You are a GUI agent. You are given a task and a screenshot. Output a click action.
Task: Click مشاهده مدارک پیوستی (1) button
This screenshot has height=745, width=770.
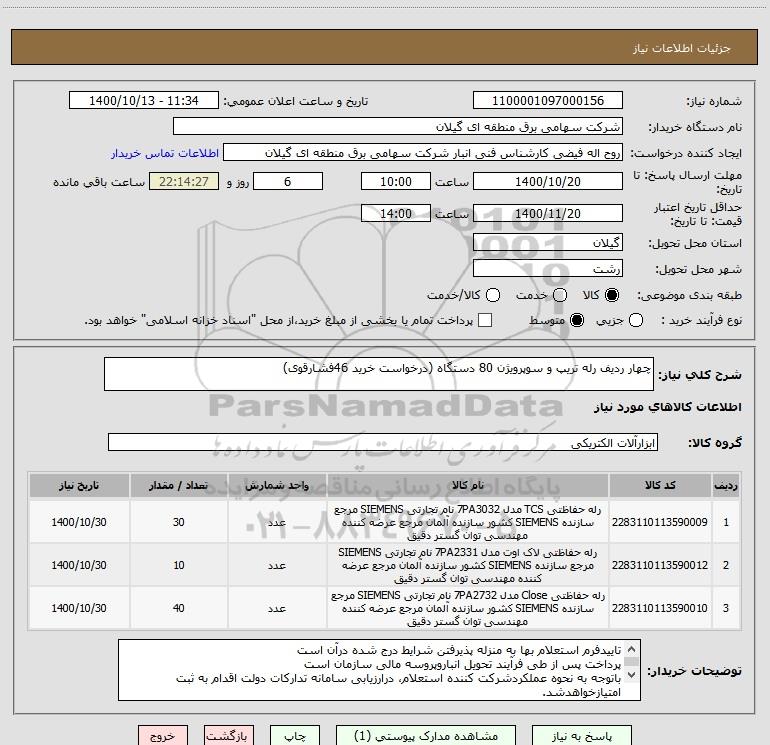[x=426, y=736]
